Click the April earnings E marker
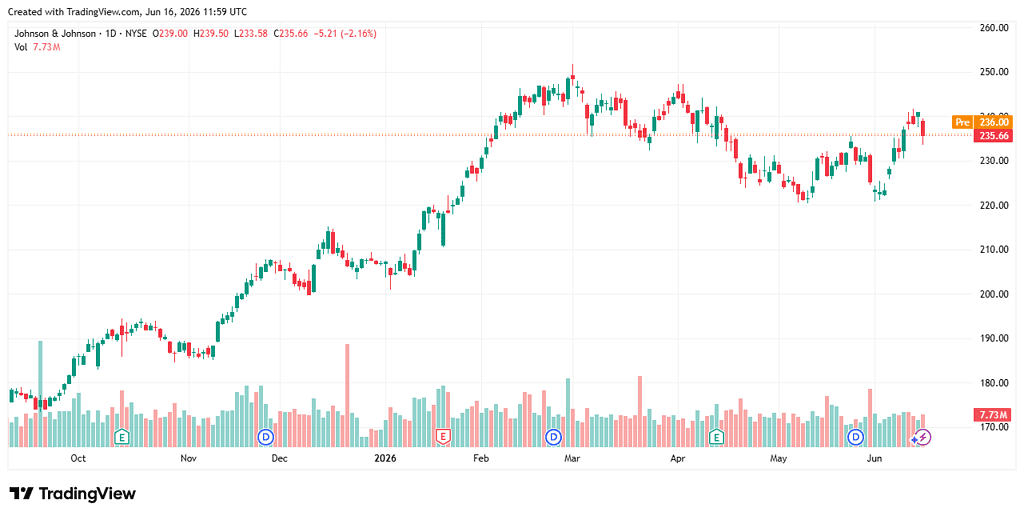 click(718, 436)
